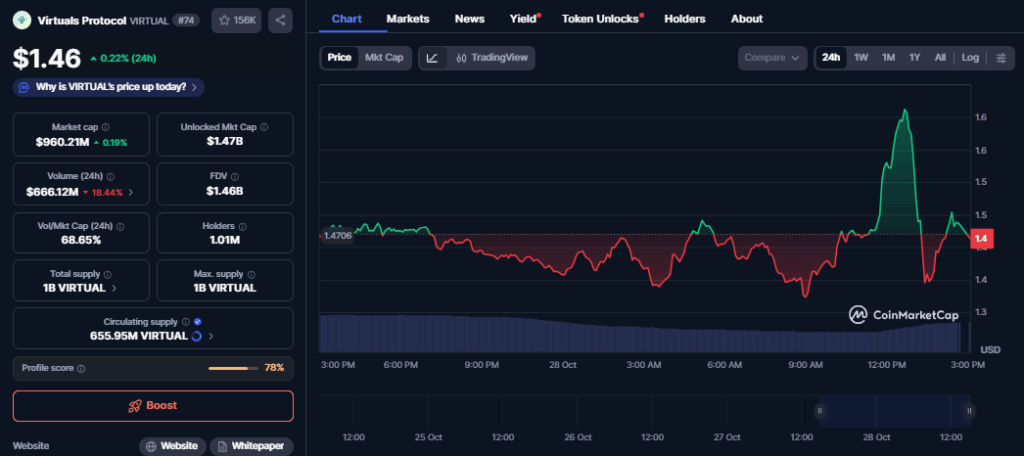
Task: Click the line chart view icon
Action: pyautogui.click(x=432, y=57)
